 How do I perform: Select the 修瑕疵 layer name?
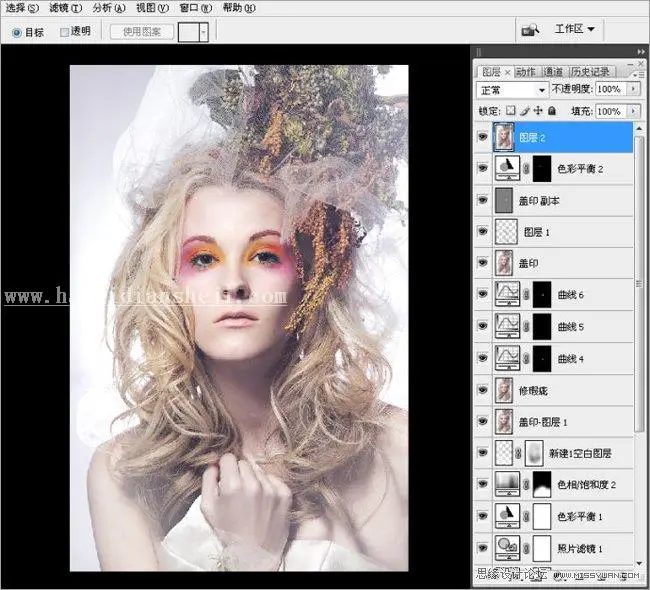coord(533,391)
